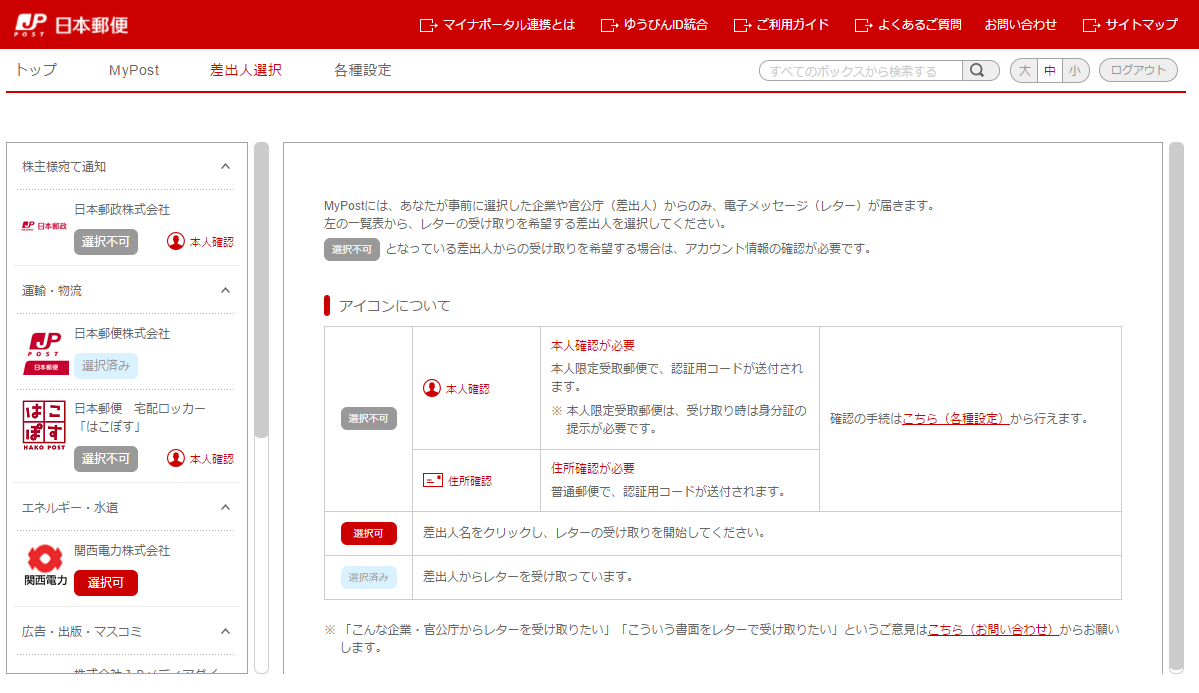1199x693 pixels.
Task: Select sender 関西電力株式会社 by name
Action: 122,551
